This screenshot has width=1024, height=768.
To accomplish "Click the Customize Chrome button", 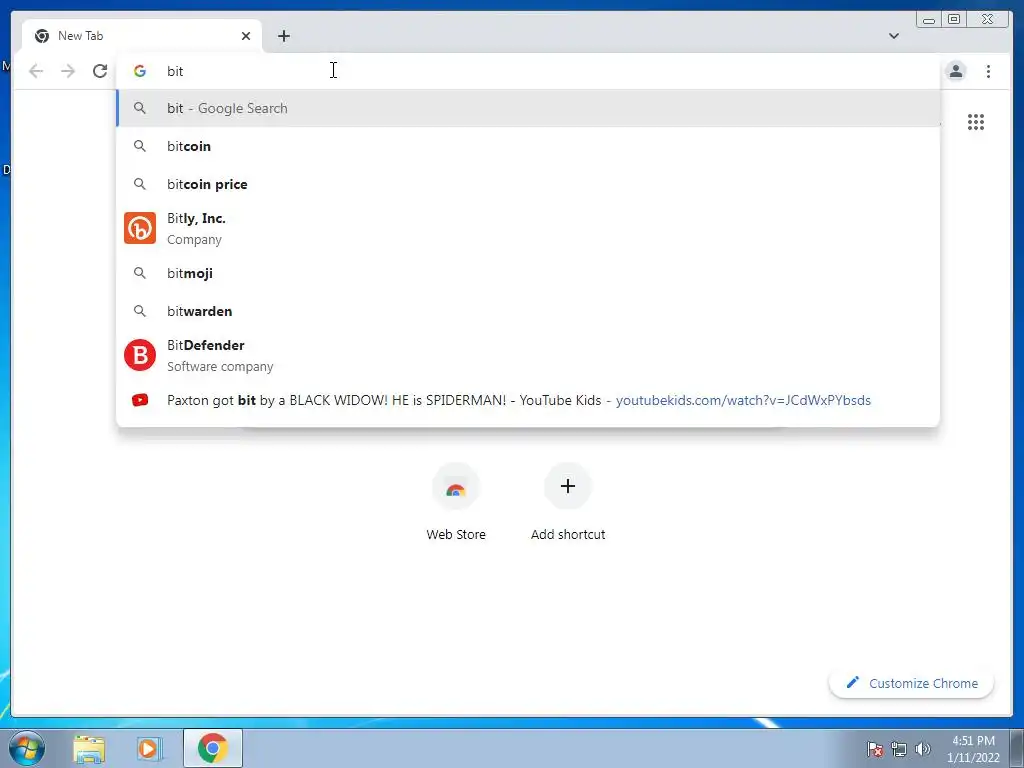I will click(912, 683).
